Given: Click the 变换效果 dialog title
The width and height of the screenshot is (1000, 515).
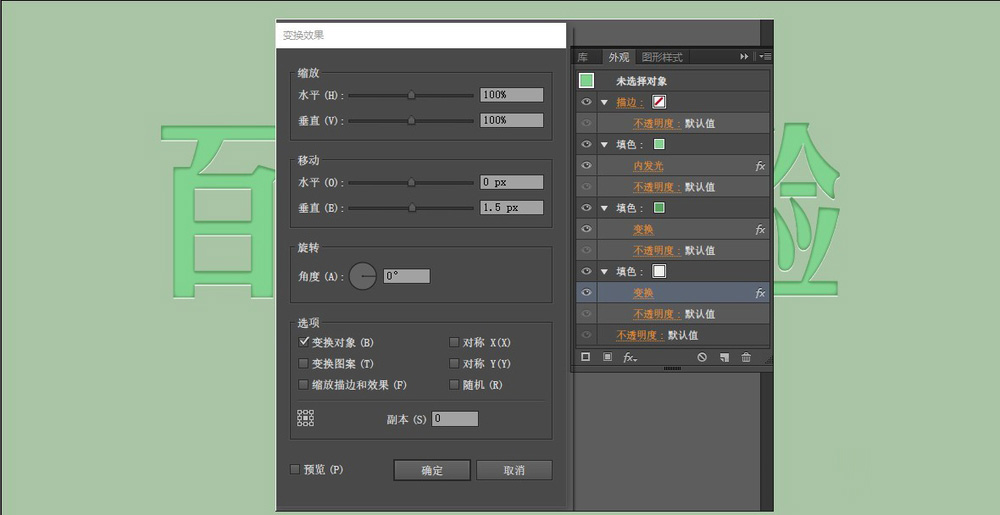Looking at the screenshot, I should (304, 36).
